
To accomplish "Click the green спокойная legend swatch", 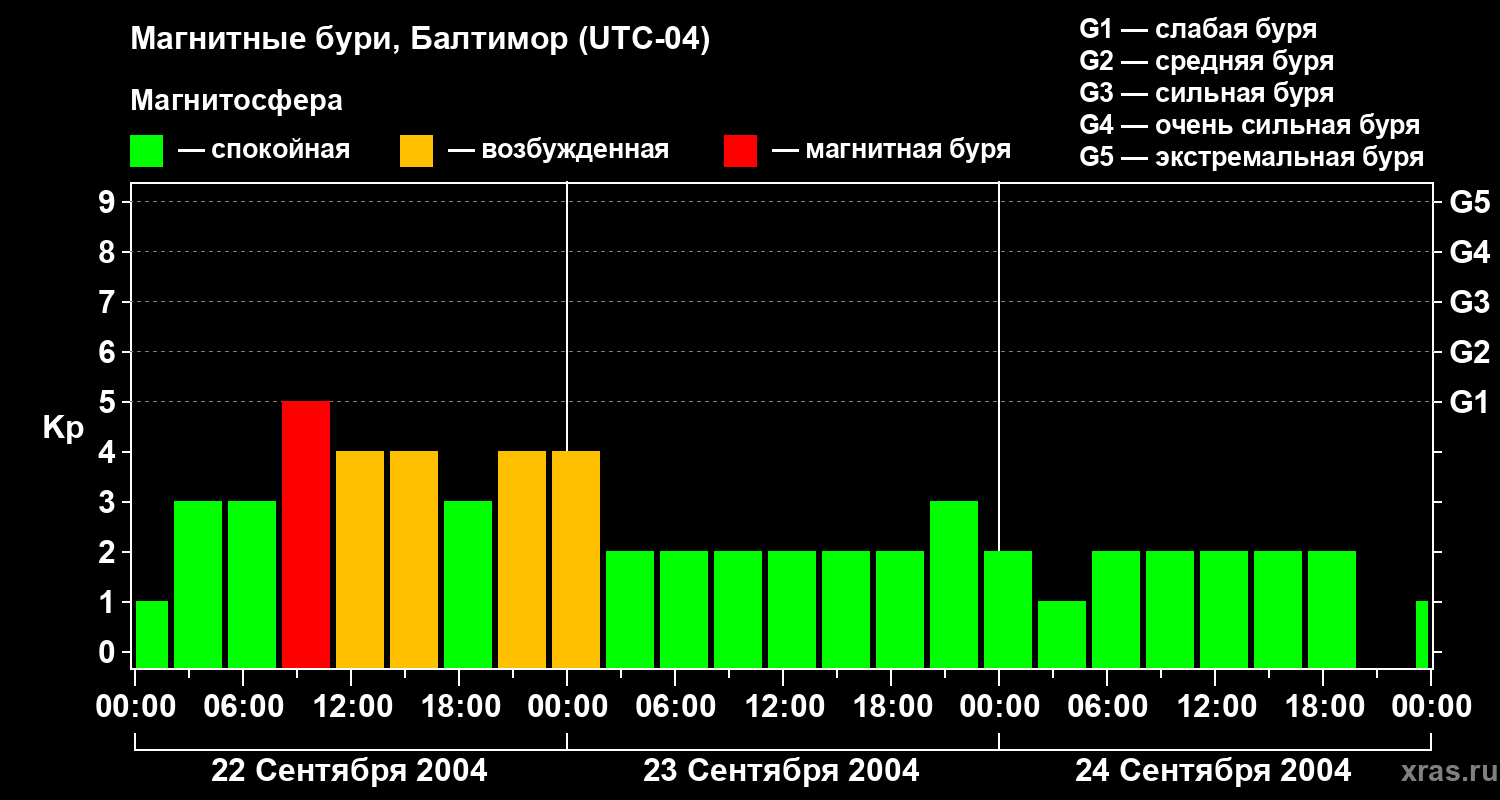I will tap(146, 151).
